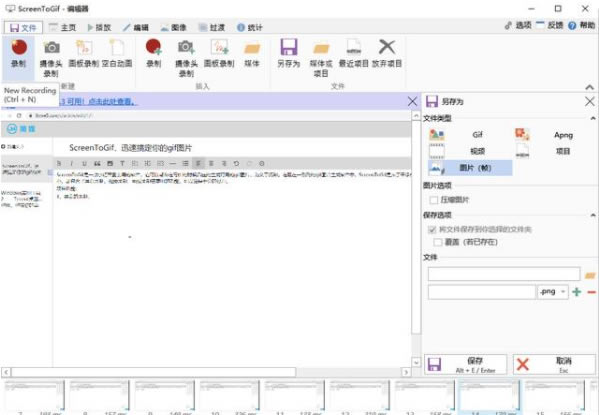Collapse the 文件类型 section
The image size is (599, 415).
[x=593, y=118]
